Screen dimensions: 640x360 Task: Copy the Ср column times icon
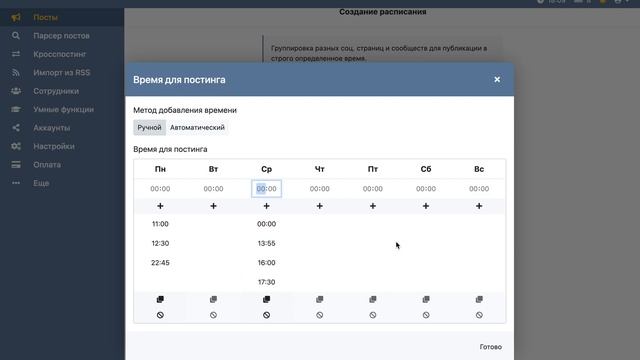click(x=266, y=299)
